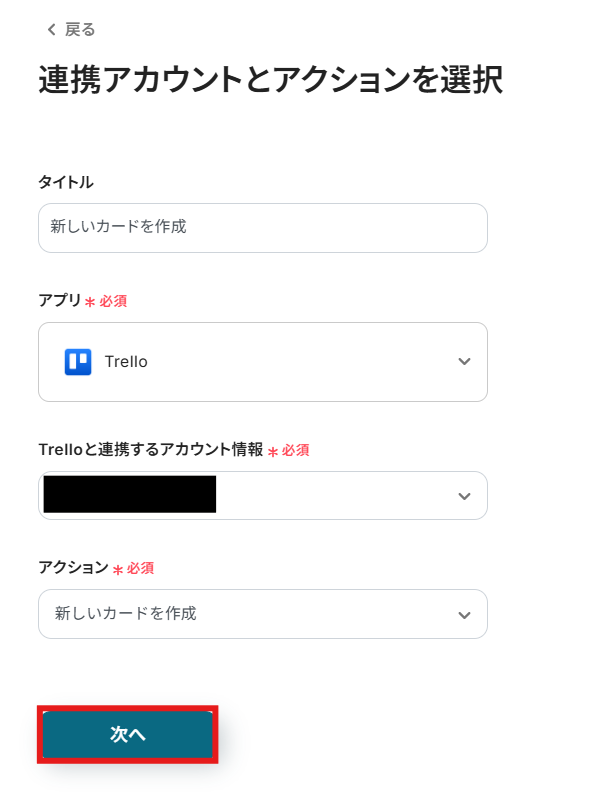Focus the タイトル text input field
Image resolution: width=600 pixels, height=793 pixels.
(262, 228)
